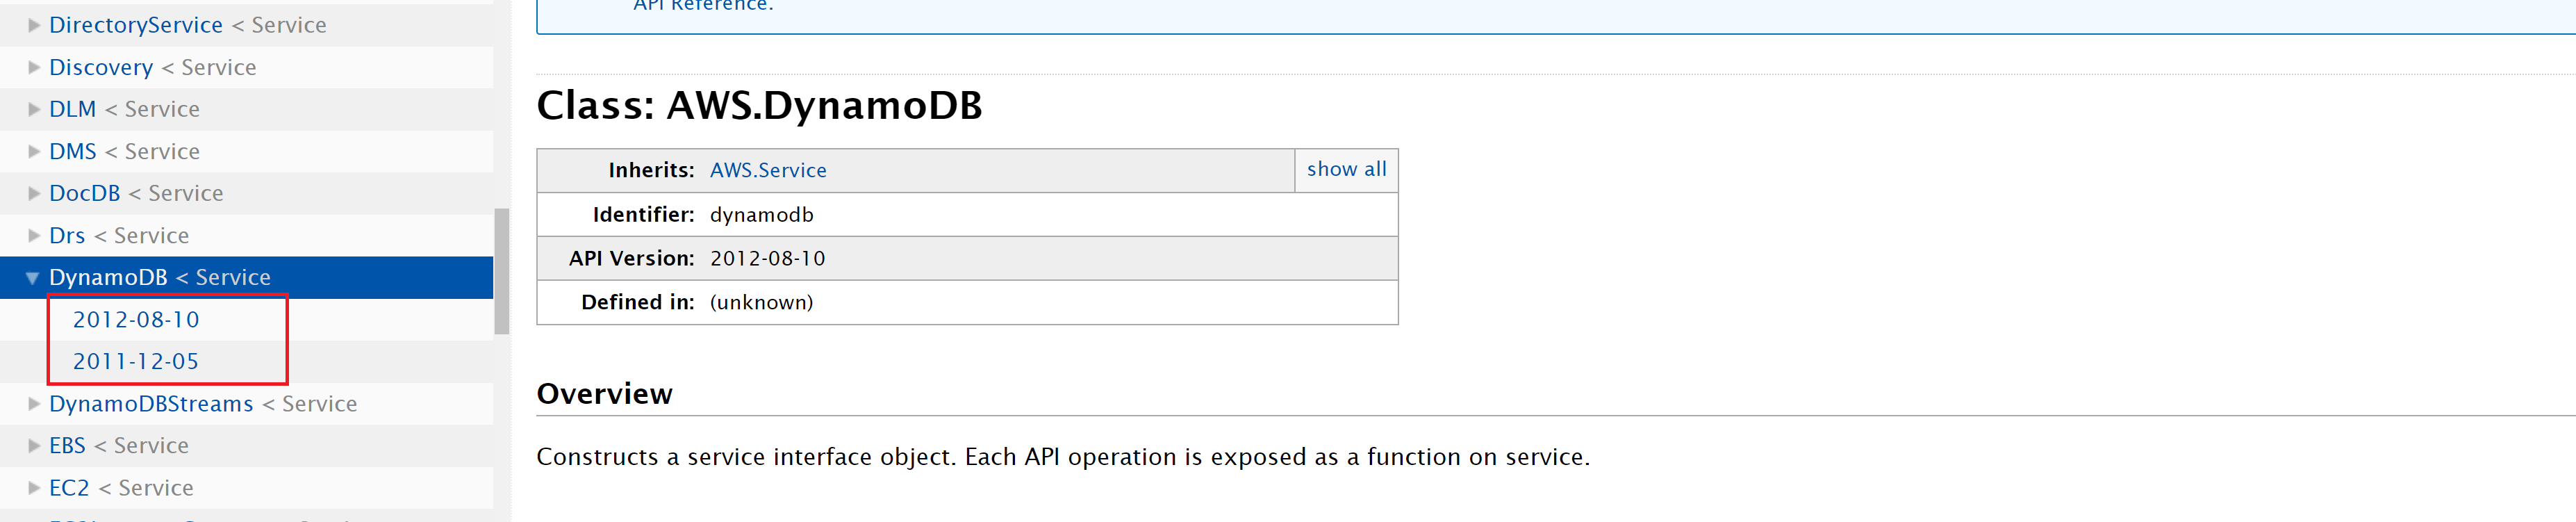Expand the DLM tree arrow
The image size is (2576, 522).
(33, 109)
